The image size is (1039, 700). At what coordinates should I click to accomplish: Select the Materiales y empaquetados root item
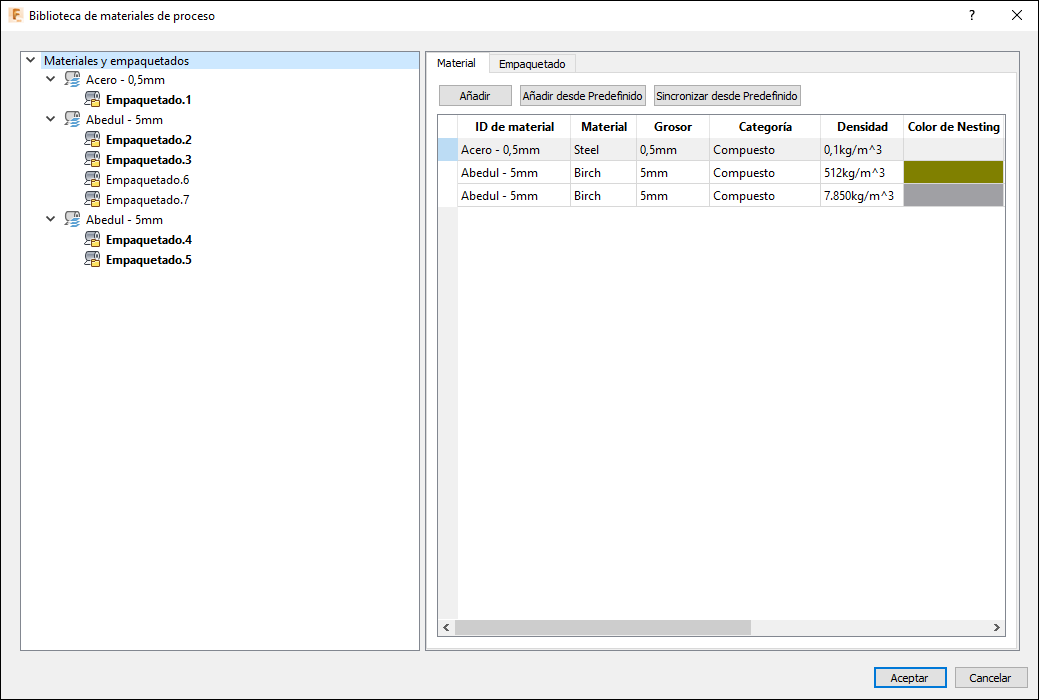tap(230, 60)
